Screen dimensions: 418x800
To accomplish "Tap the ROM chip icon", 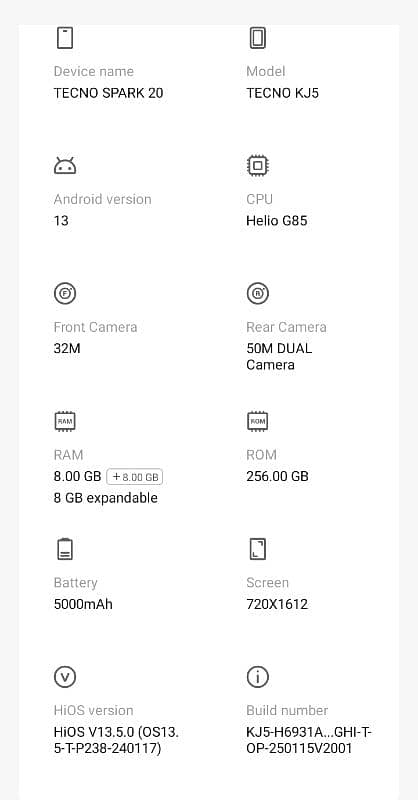I will click(257, 421).
